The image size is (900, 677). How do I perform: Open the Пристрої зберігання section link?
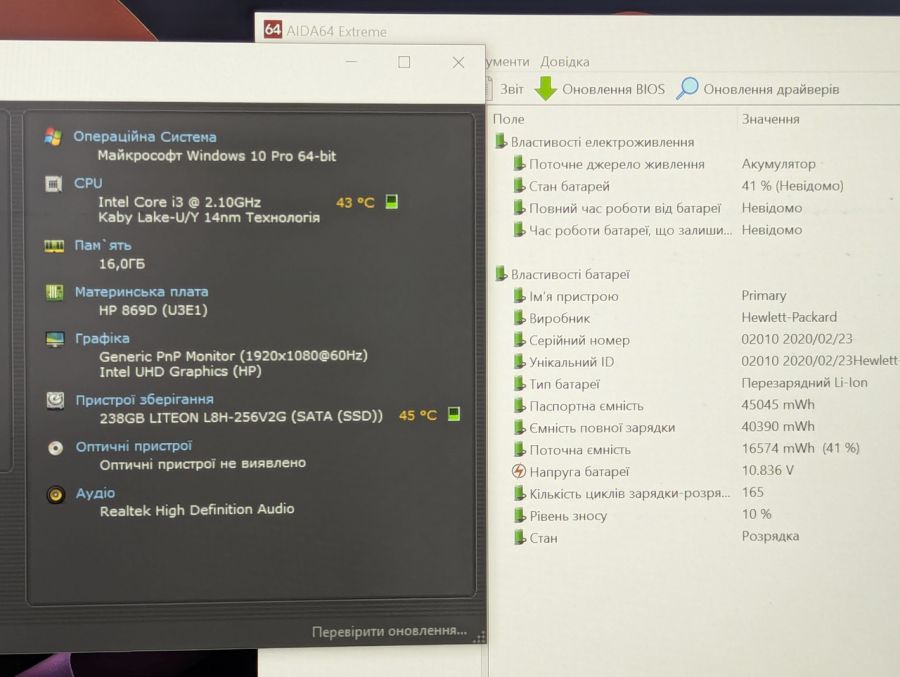click(145, 400)
